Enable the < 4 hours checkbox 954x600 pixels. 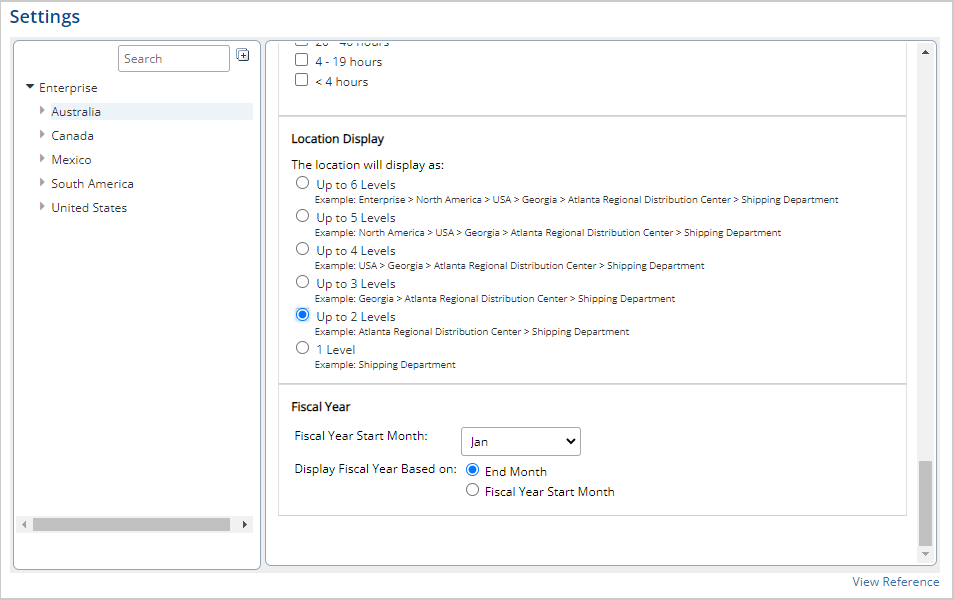click(x=302, y=81)
